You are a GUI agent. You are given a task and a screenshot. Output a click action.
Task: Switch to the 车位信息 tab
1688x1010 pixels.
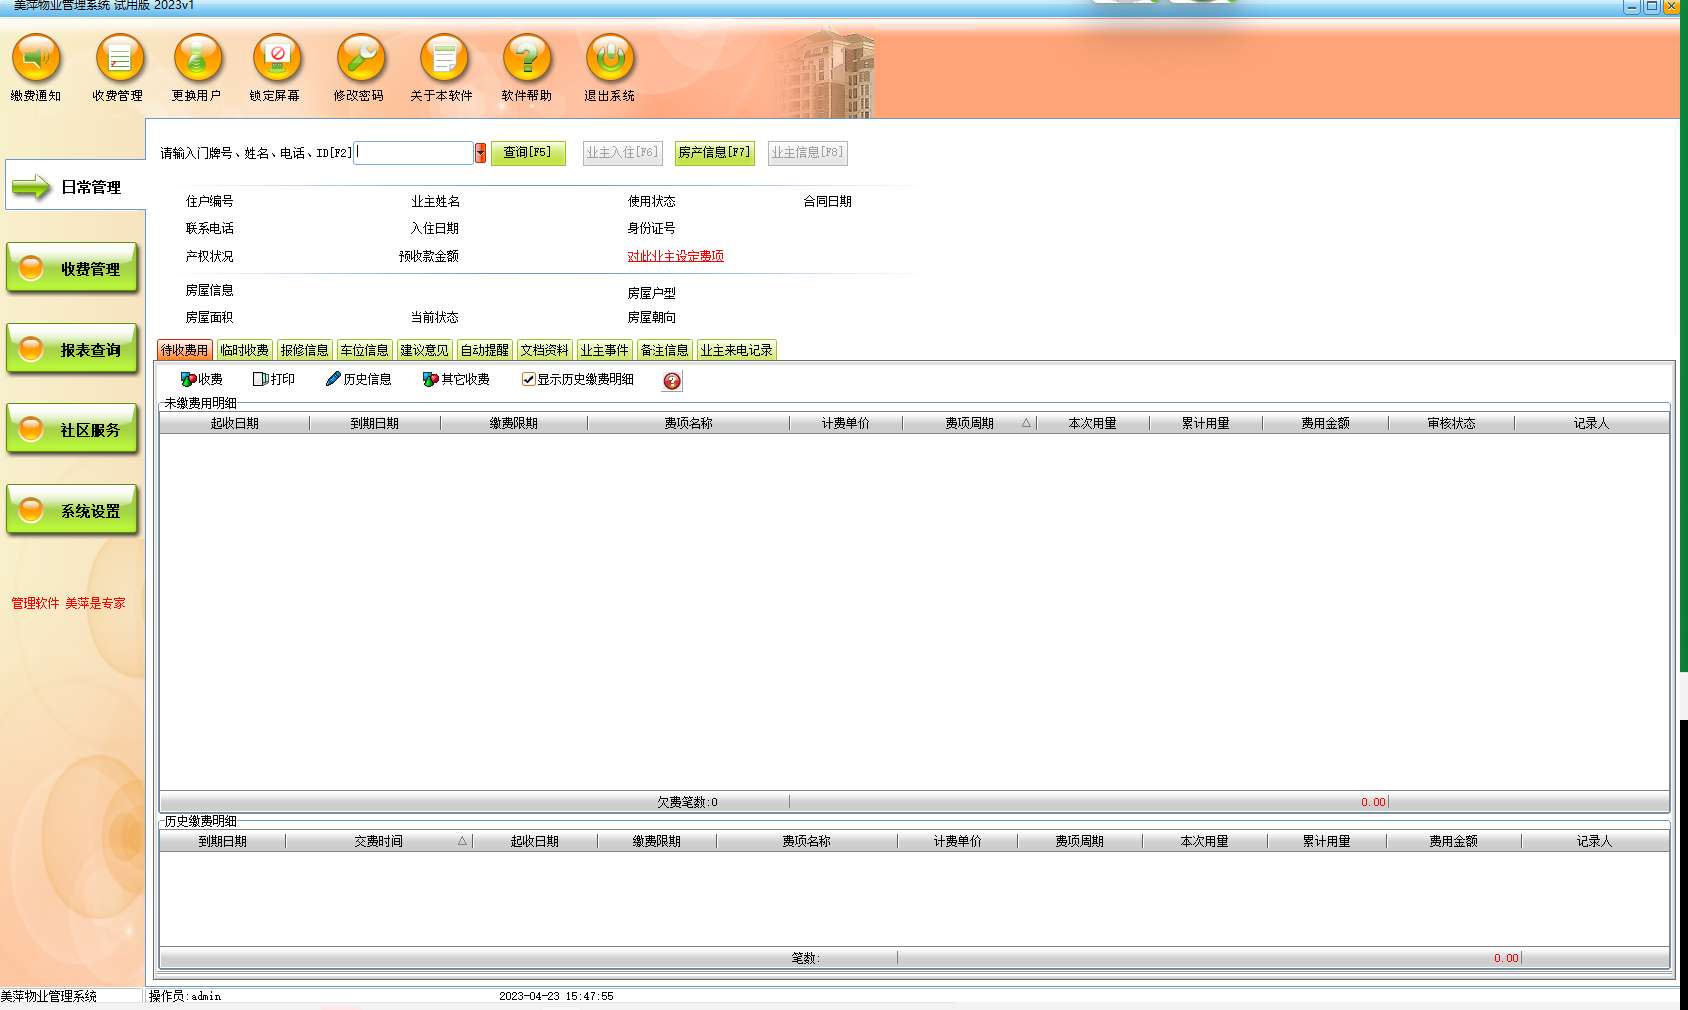[x=364, y=351]
